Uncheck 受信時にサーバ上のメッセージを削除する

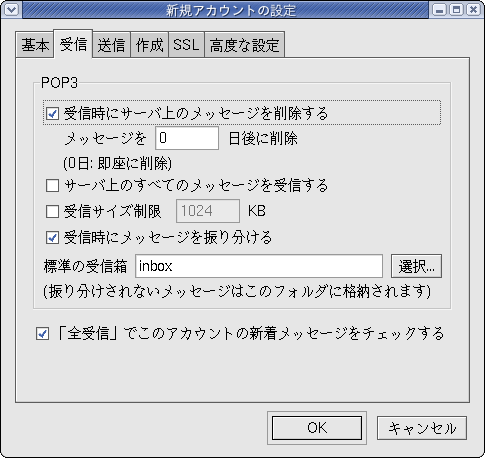click(52, 113)
